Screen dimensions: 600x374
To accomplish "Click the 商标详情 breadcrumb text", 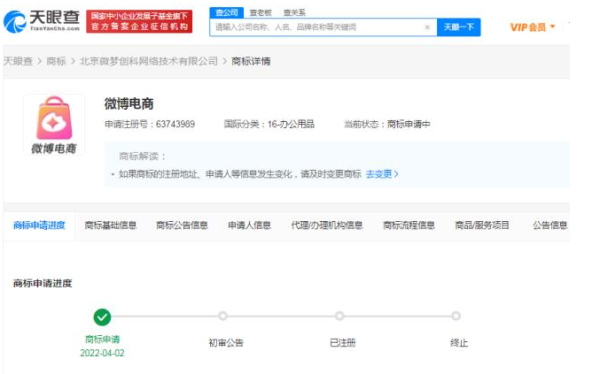I will [x=251, y=61].
